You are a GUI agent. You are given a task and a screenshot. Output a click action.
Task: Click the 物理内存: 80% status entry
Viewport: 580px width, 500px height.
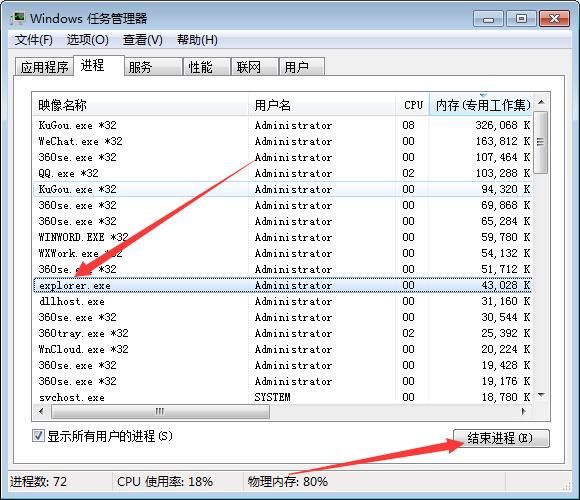click(x=287, y=482)
